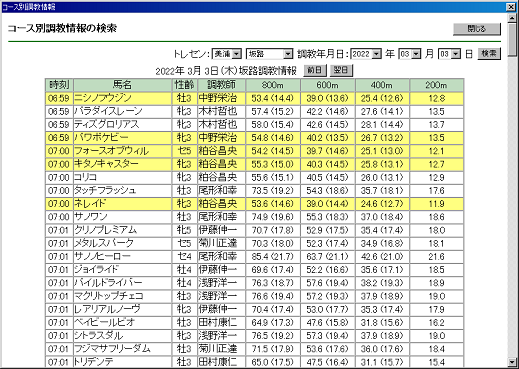The width and height of the screenshot is (519, 369).
Task: Open the year dropdown showing 2022
Action: (366, 54)
